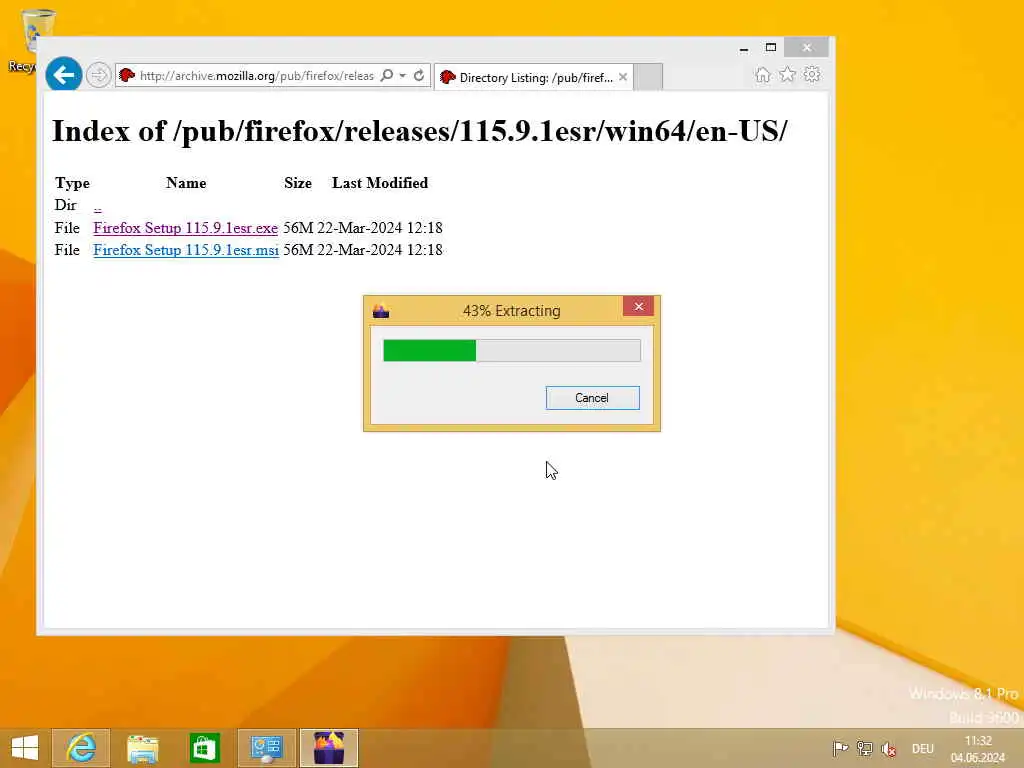This screenshot has height=768, width=1024.
Task: Click the address bar URL field
Action: coord(257,76)
